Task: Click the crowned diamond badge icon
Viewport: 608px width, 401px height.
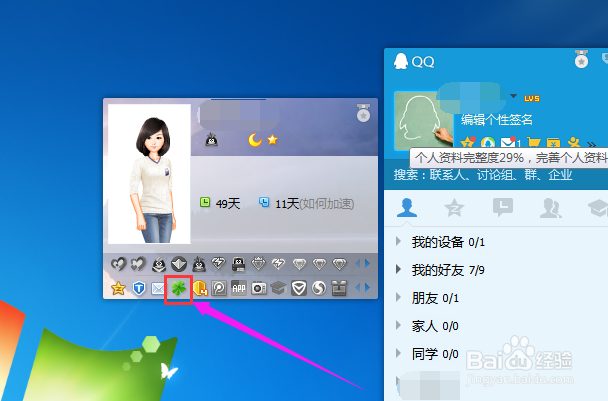Action: (x=258, y=264)
